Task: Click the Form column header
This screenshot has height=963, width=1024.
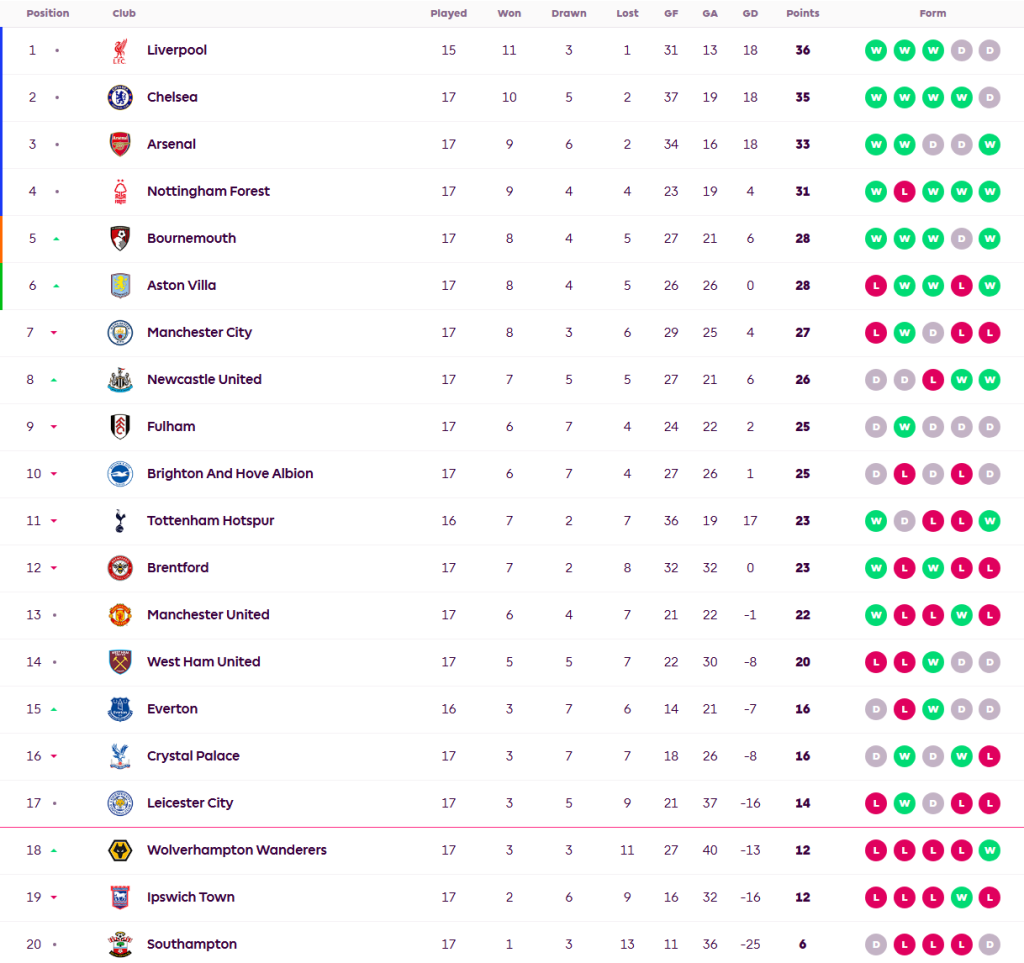Action: [932, 14]
